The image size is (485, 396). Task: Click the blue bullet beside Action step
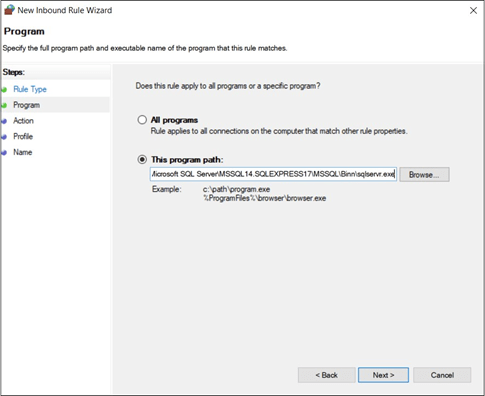4,121
